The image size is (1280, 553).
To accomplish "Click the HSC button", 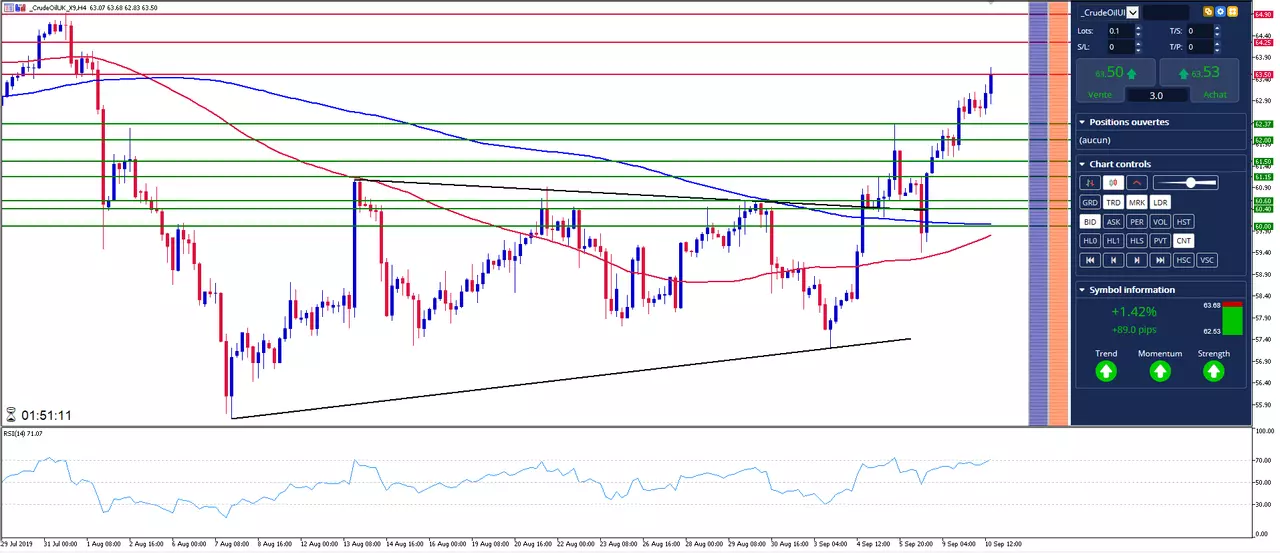I will click(x=1184, y=260).
